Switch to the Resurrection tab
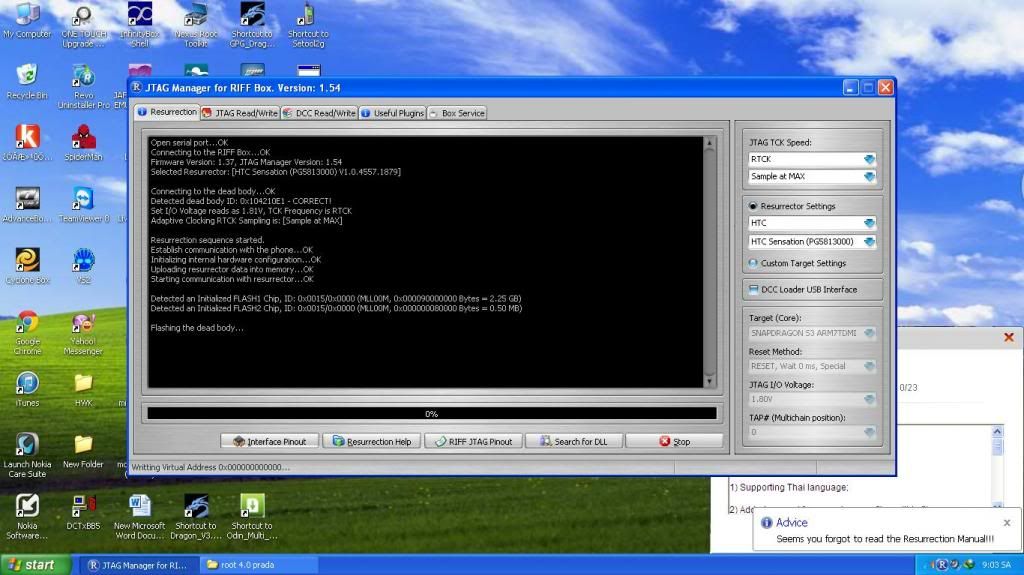1024x575 pixels. coord(167,112)
